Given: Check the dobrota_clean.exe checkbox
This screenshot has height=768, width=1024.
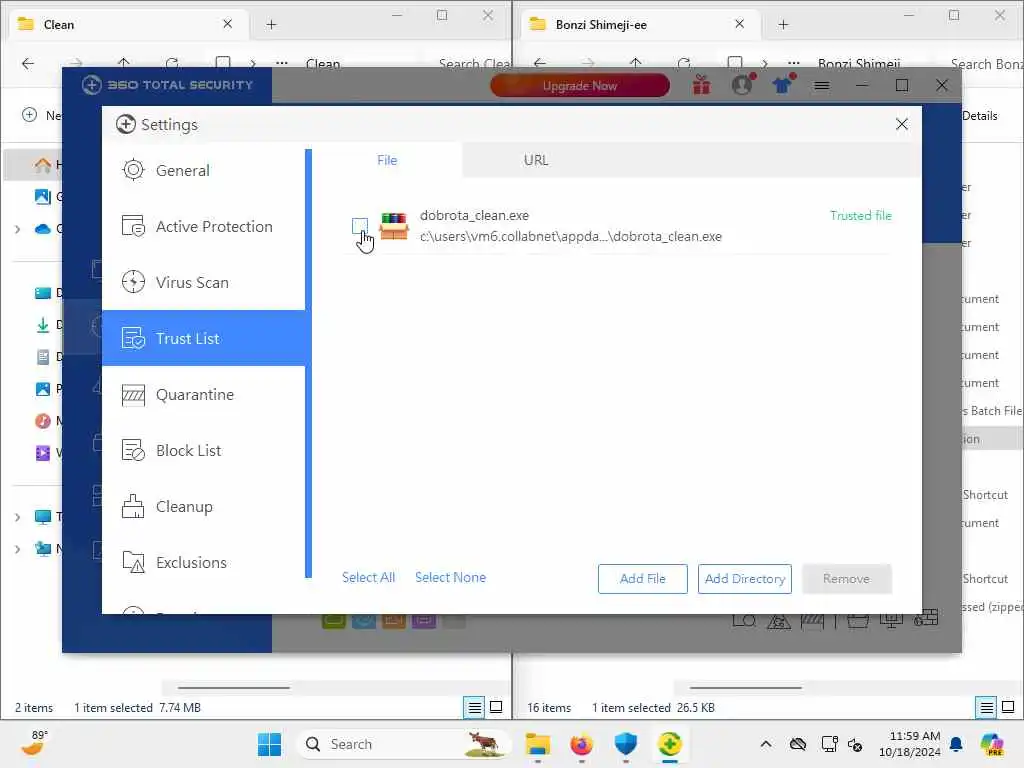Looking at the screenshot, I should coord(359,226).
